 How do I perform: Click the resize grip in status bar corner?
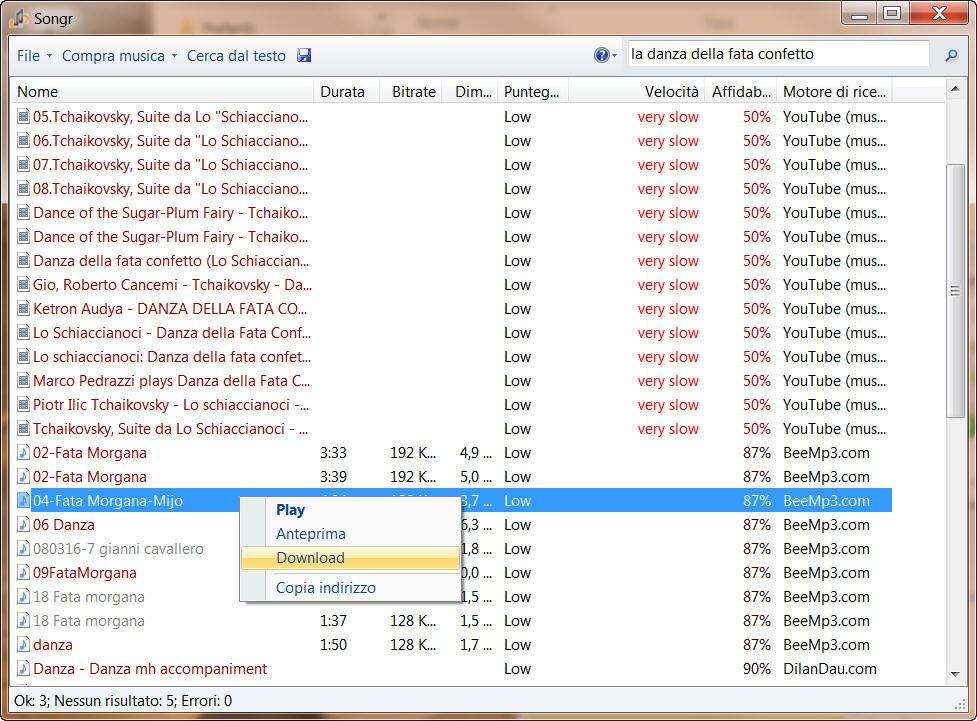pos(960,703)
